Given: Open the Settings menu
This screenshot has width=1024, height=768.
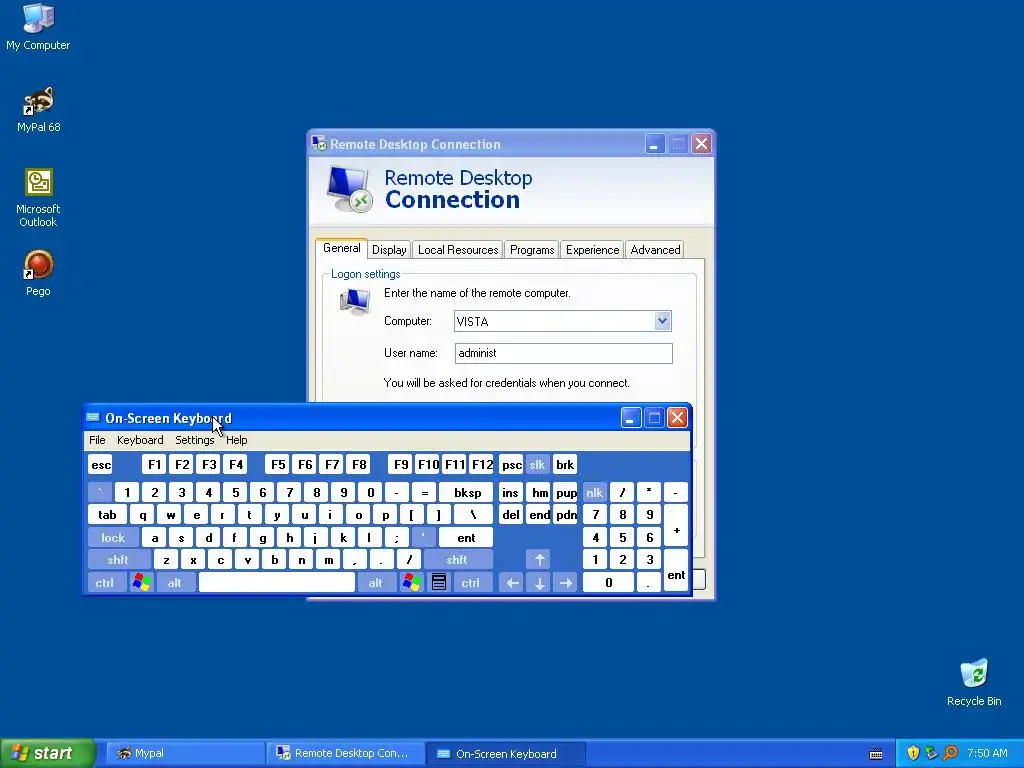Looking at the screenshot, I should click(x=195, y=440).
